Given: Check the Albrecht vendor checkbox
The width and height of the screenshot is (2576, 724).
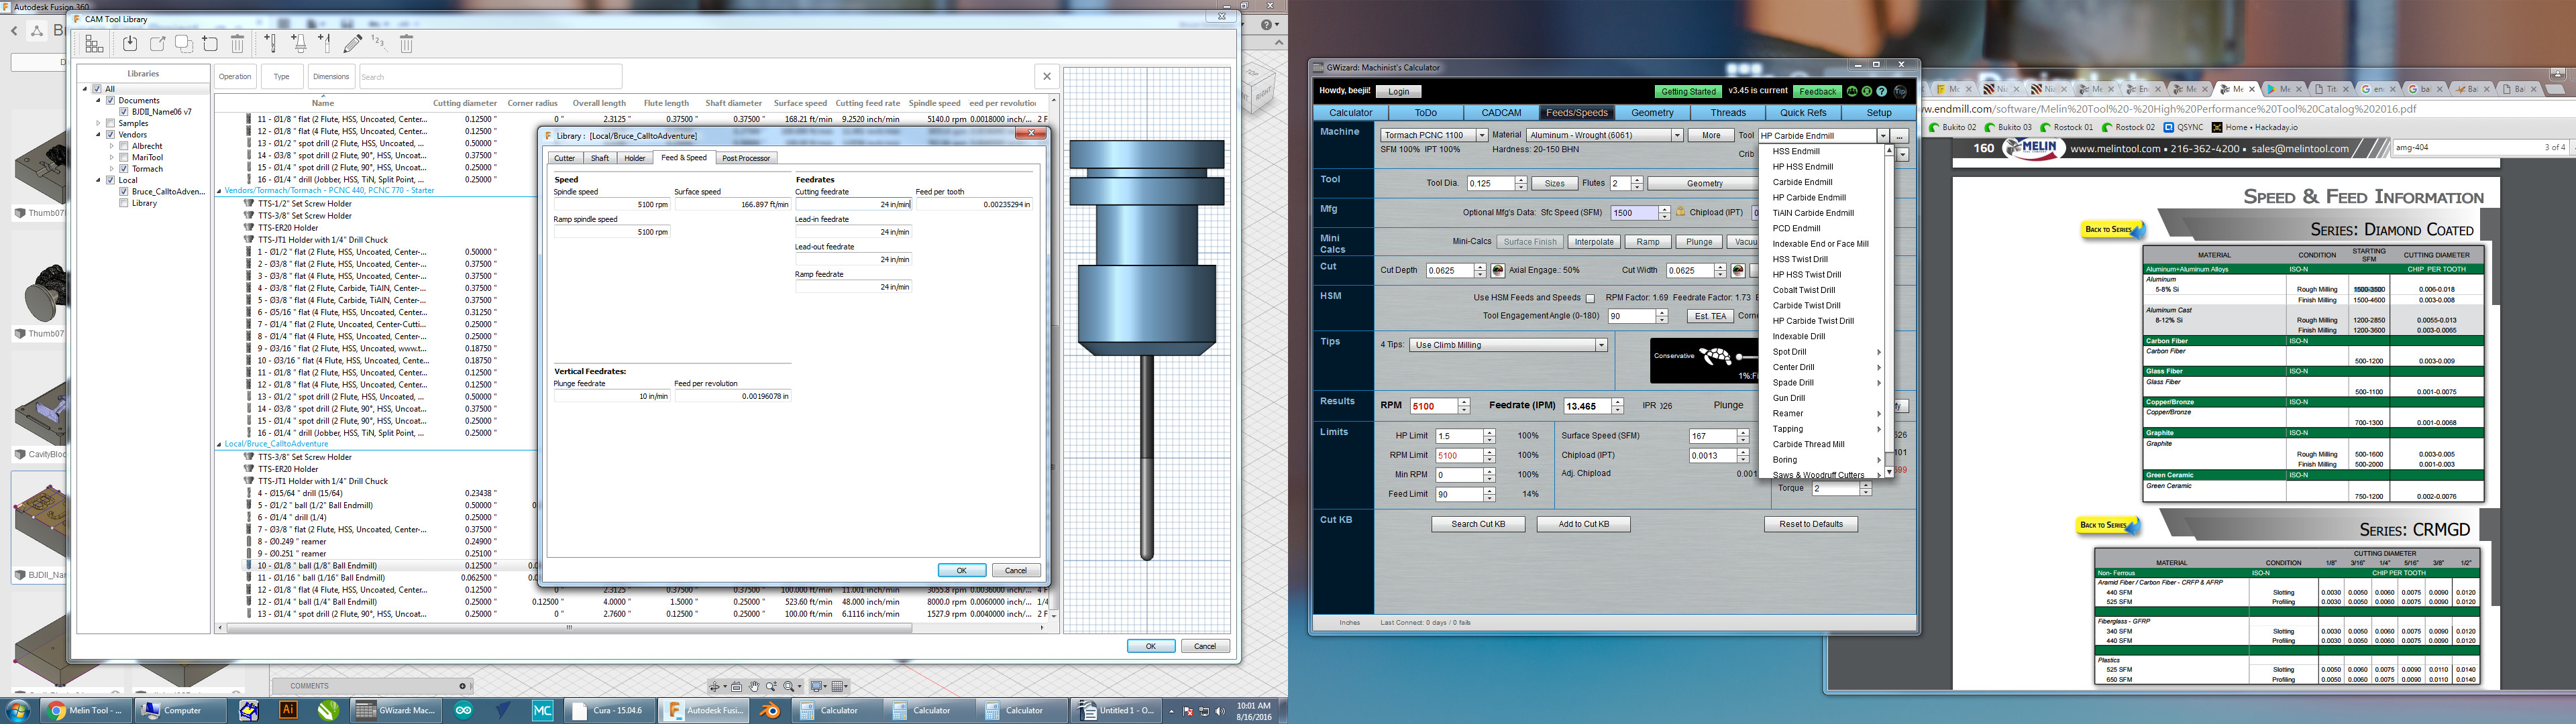Looking at the screenshot, I should (x=124, y=146).
